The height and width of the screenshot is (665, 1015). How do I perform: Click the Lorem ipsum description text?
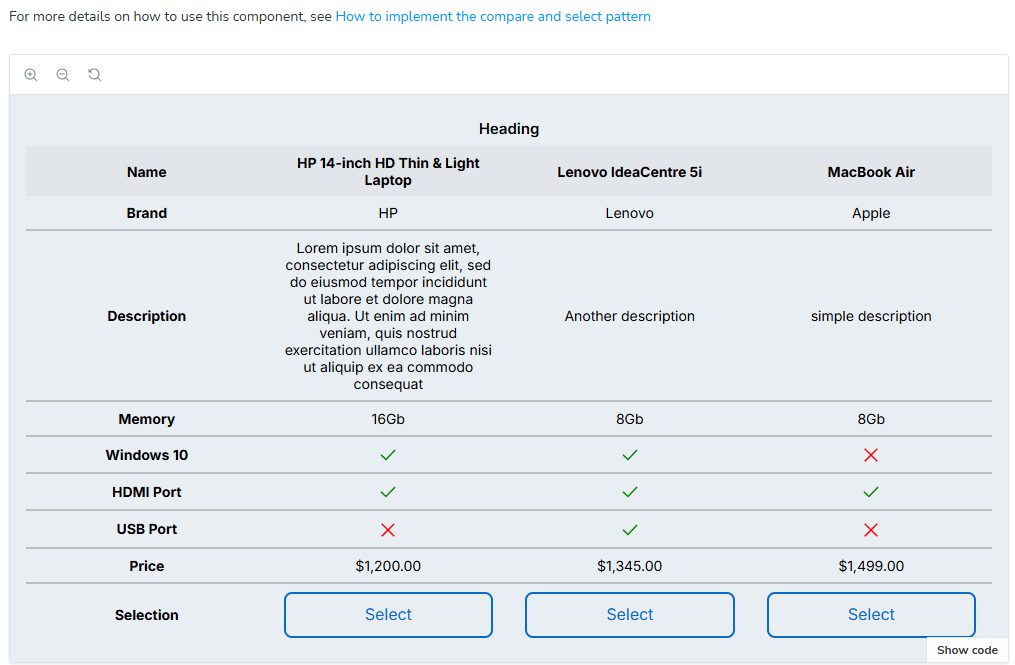tap(388, 316)
